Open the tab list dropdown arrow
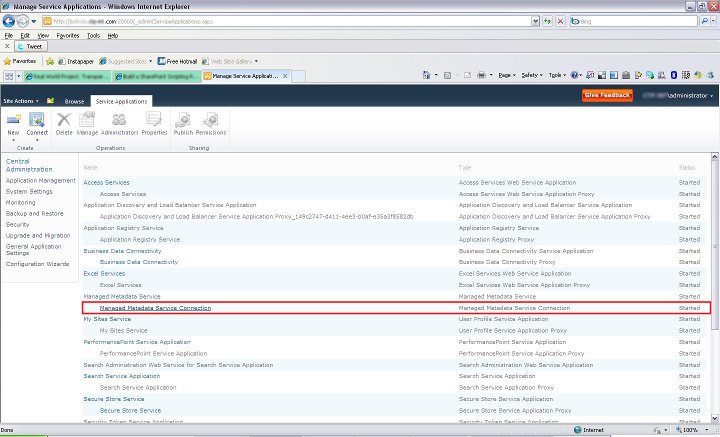The height and width of the screenshot is (437, 720). (x=19, y=76)
